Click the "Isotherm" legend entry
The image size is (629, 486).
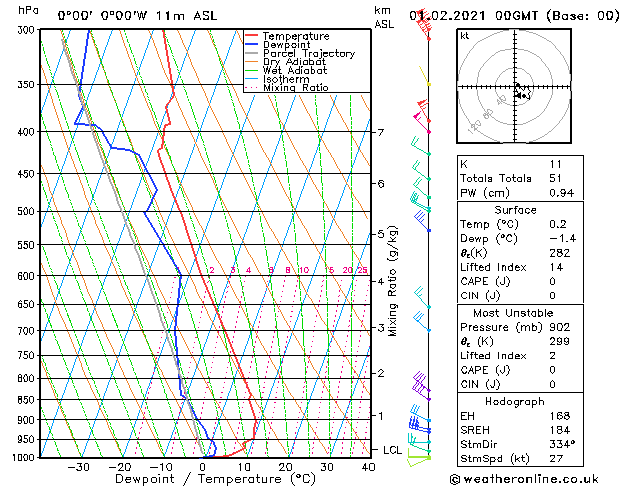(286, 79)
